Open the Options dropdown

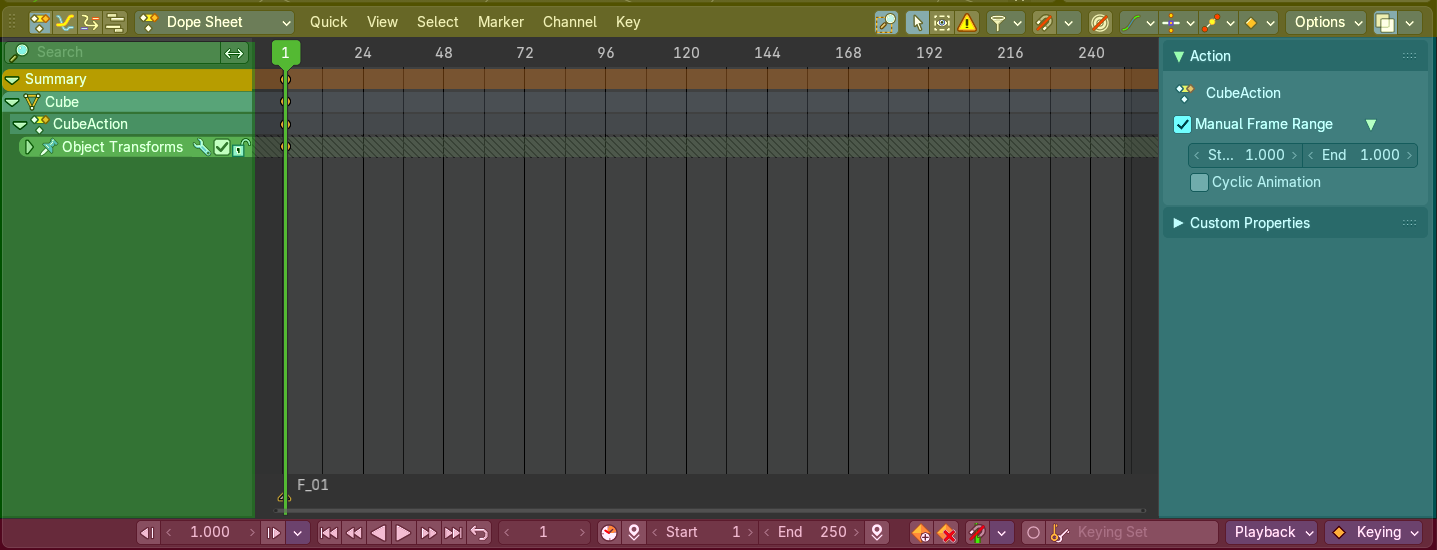coord(1326,22)
